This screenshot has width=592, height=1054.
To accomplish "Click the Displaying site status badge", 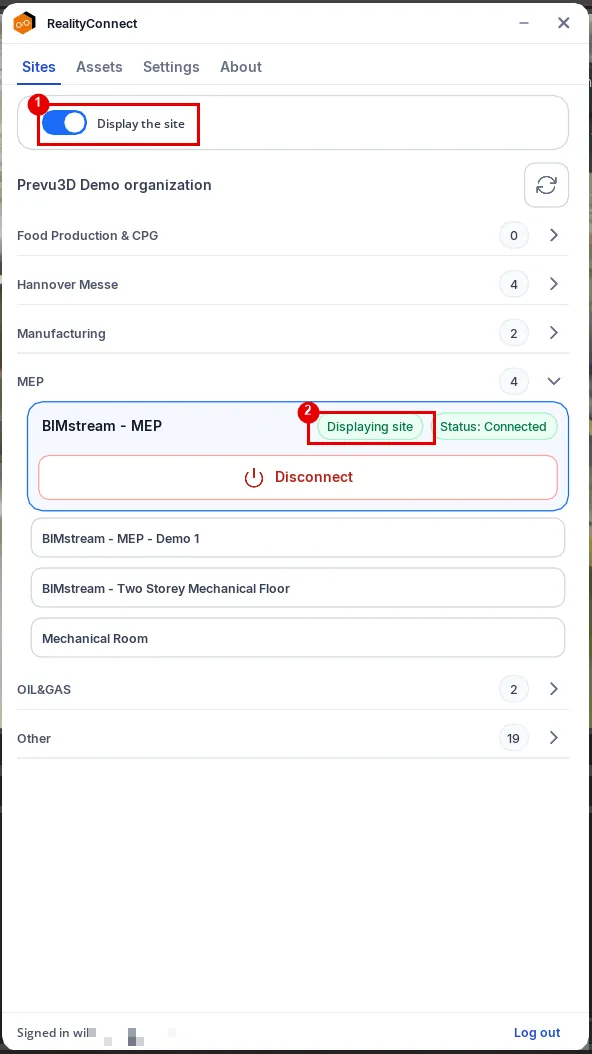I will [x=370, y=427].
